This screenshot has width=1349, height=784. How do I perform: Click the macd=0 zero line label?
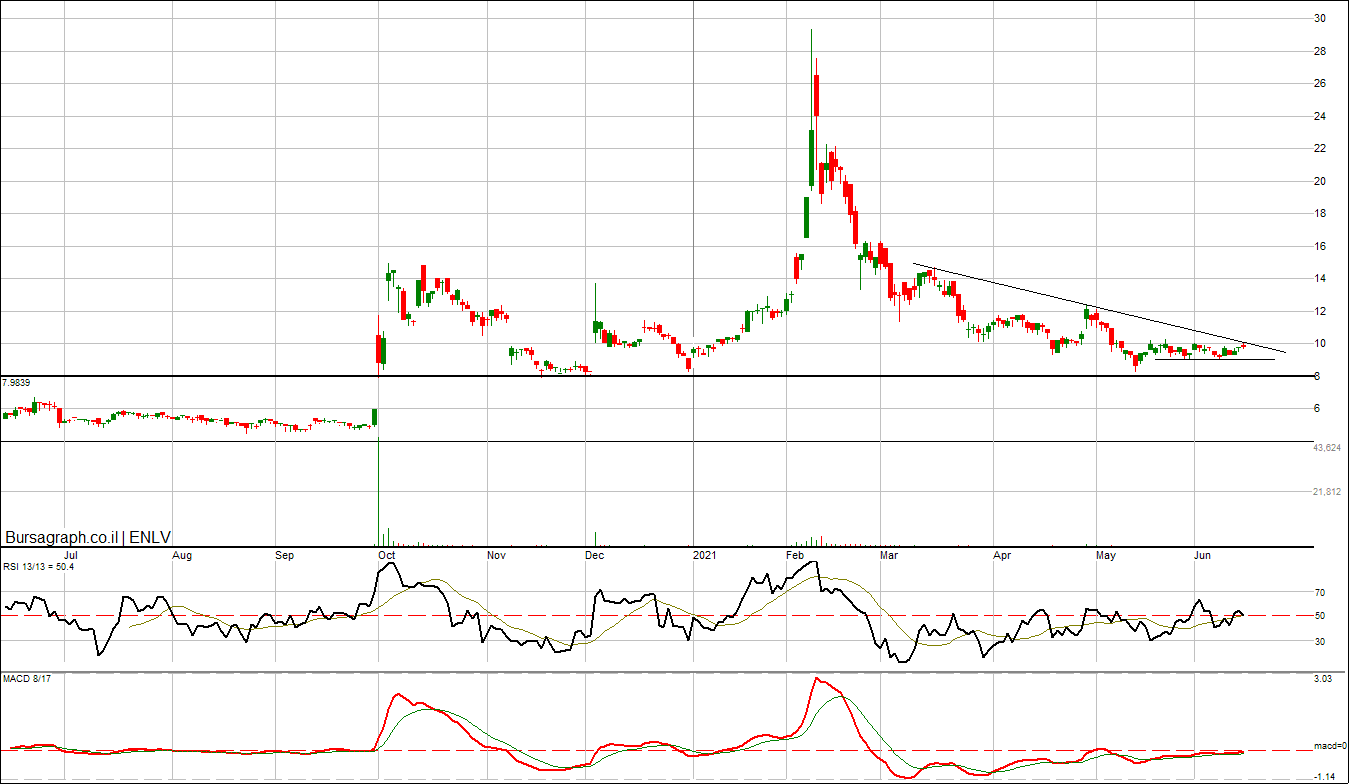(x=1330, y=747)
